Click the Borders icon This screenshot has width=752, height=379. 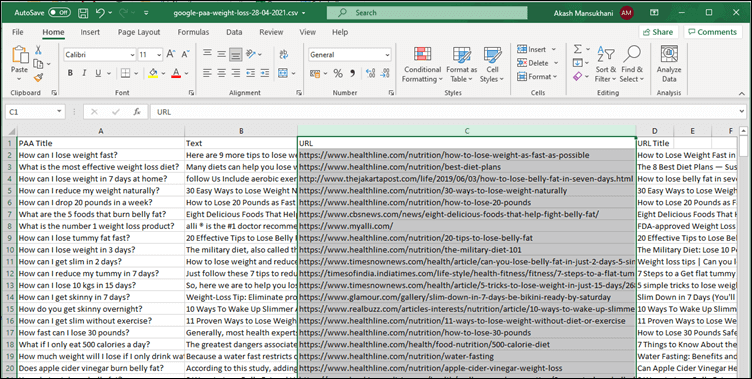125,73
